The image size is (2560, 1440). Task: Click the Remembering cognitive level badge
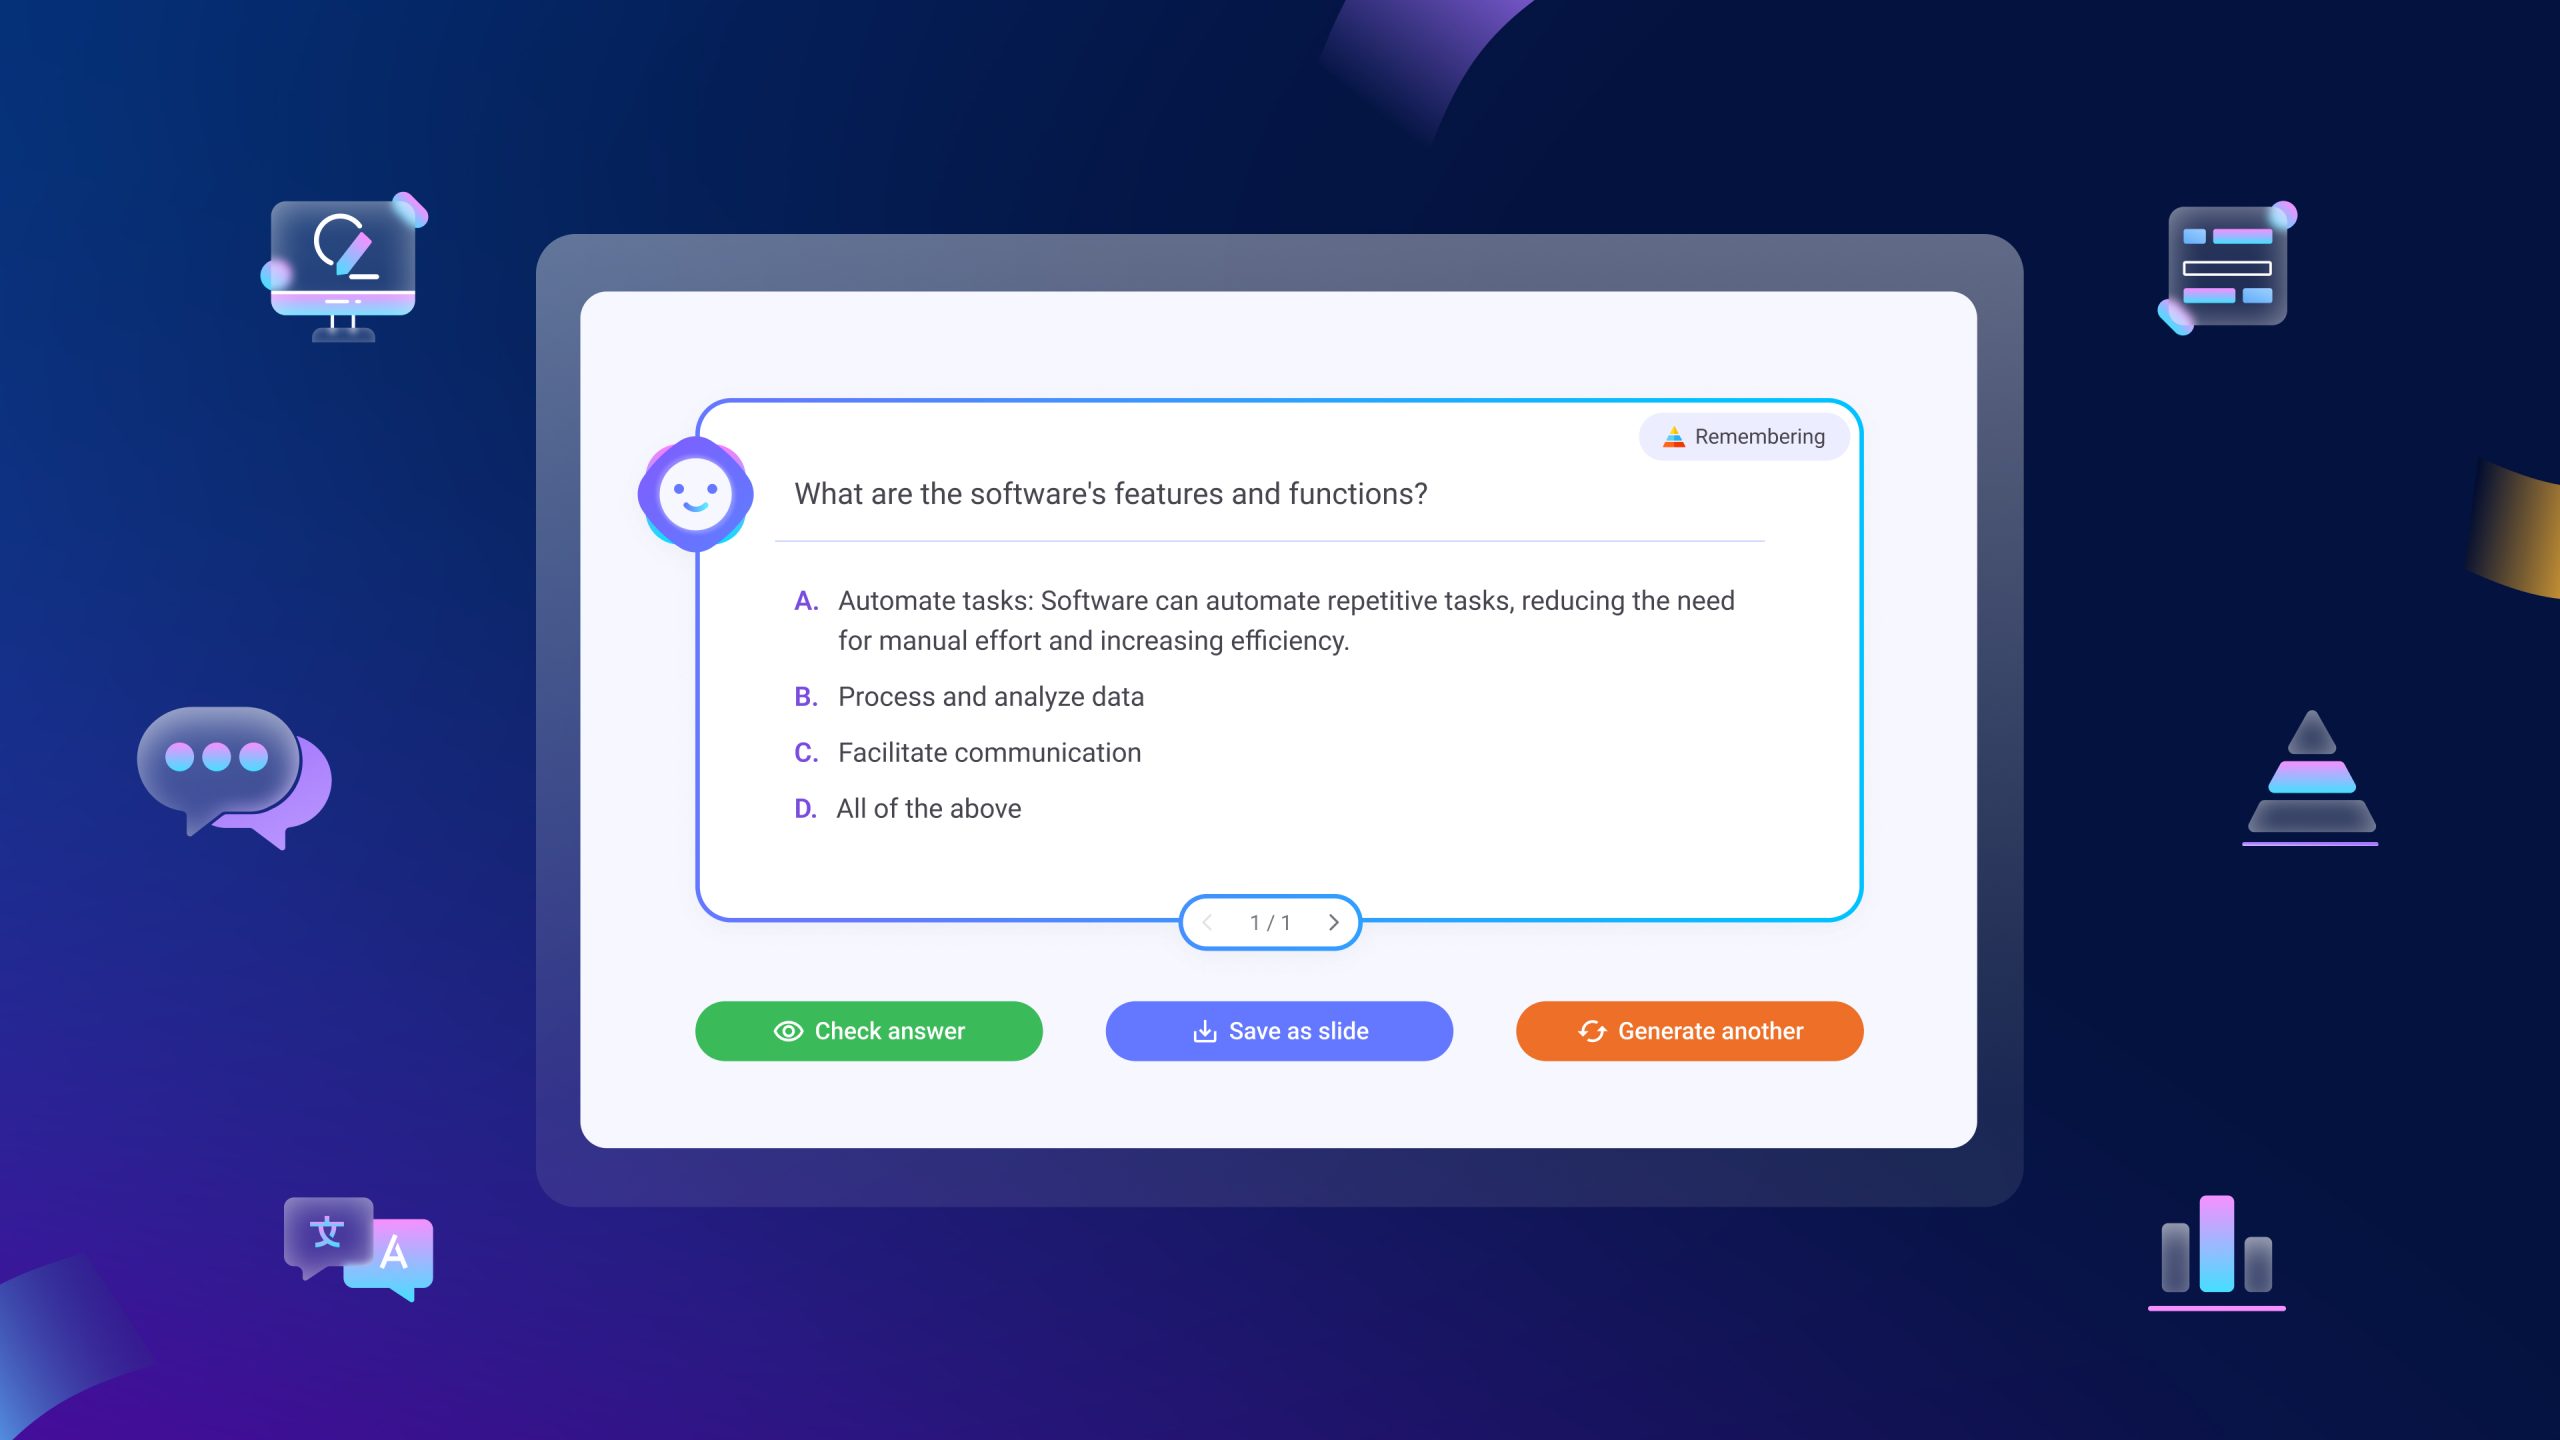[x=1742, y=436]
